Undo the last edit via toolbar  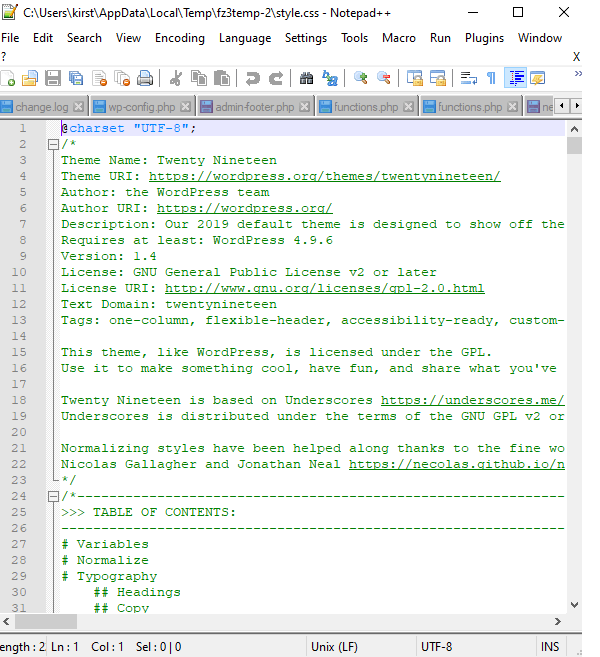[x=252, y=78]
